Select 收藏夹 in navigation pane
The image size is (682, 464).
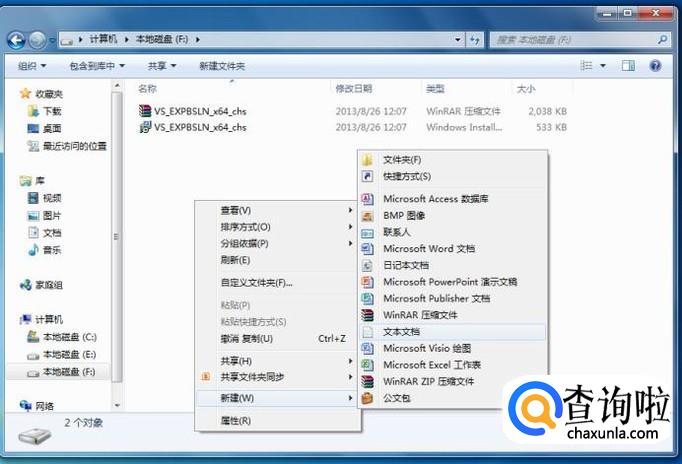(41, 94)
